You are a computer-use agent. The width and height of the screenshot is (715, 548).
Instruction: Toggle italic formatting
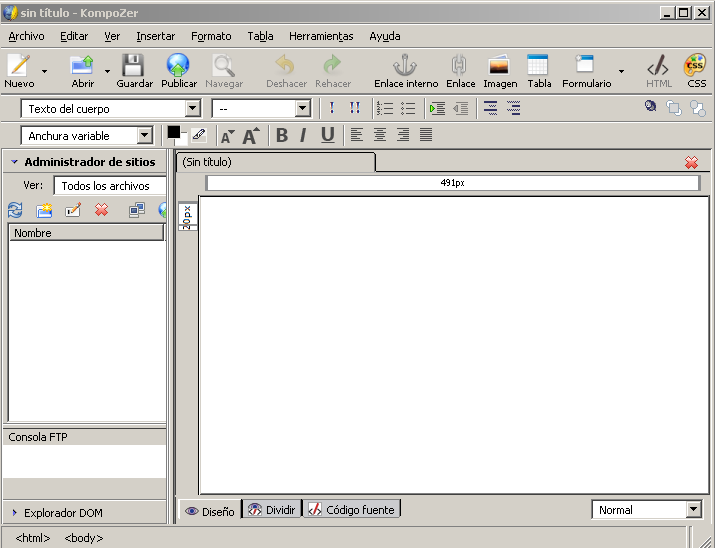(303, 135)
